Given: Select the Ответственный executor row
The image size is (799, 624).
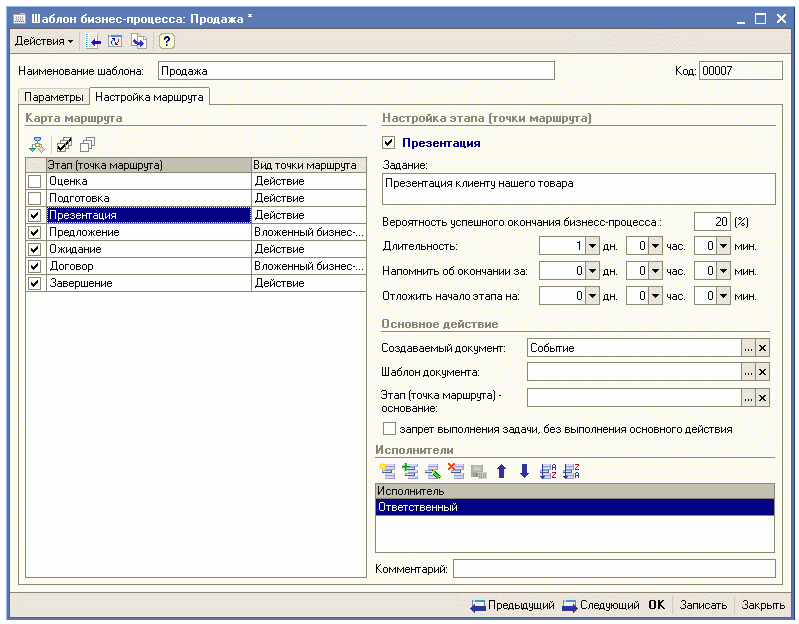Looking at the screenshot, I should (x=575, y=507).
